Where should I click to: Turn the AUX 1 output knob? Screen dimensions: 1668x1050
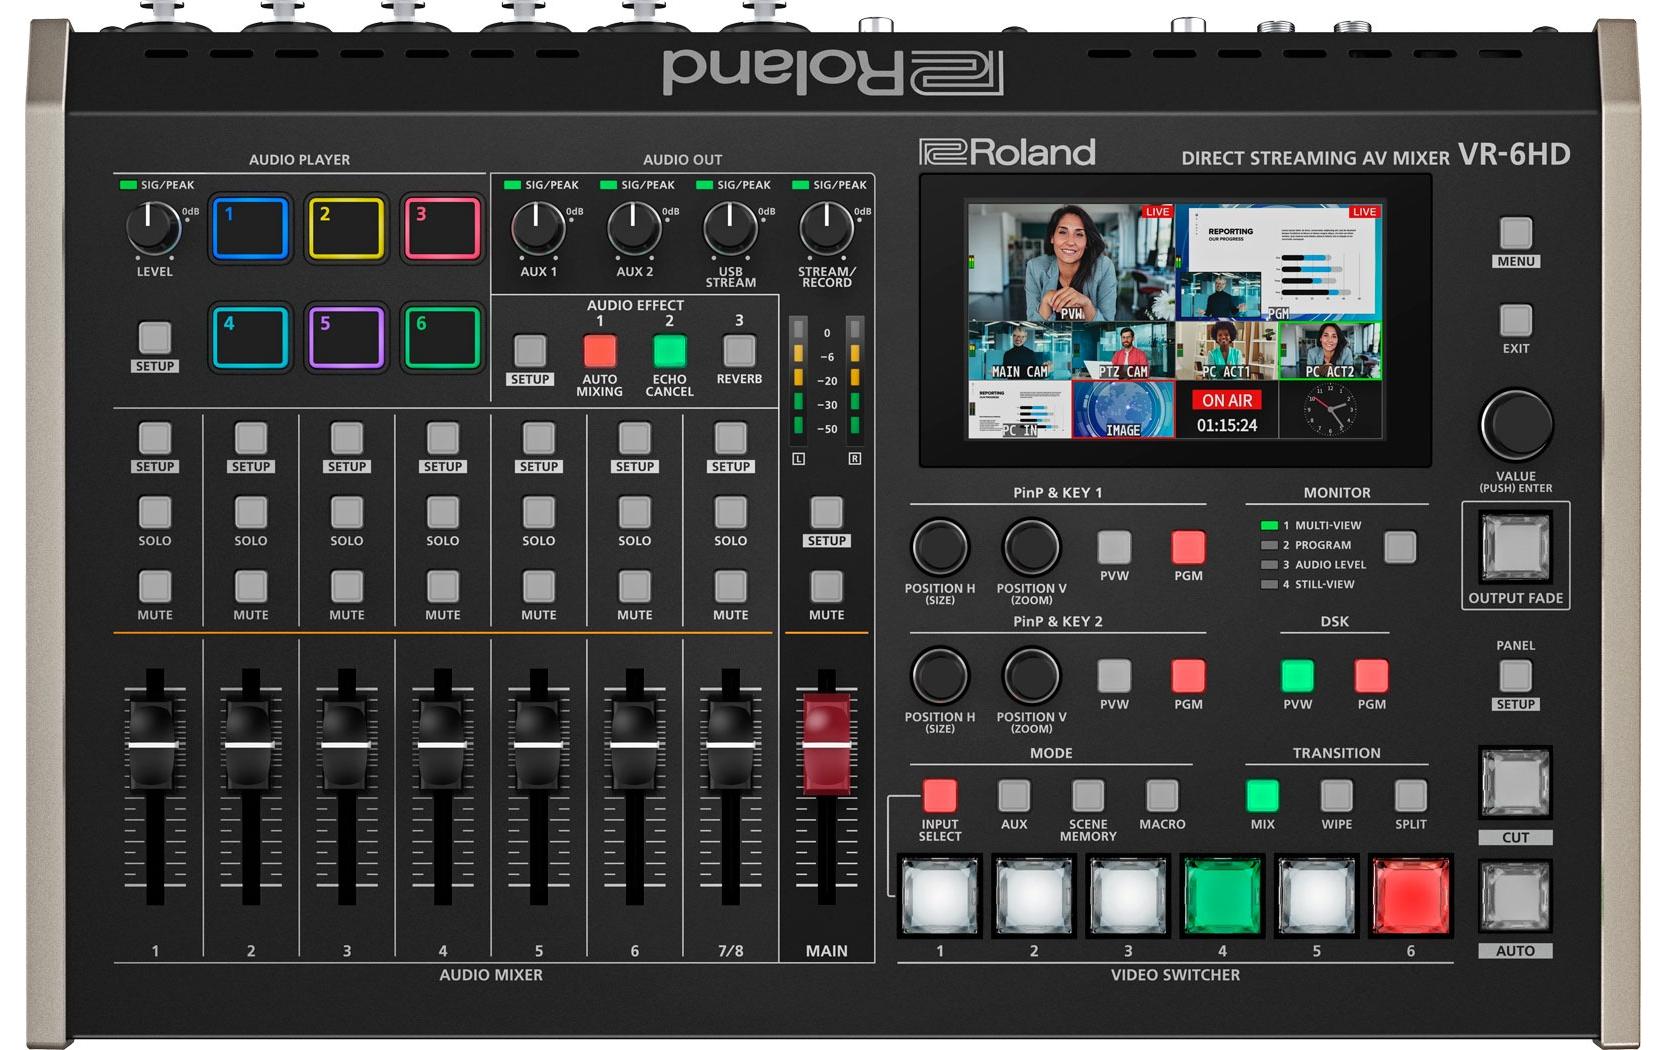coord(538,228)
